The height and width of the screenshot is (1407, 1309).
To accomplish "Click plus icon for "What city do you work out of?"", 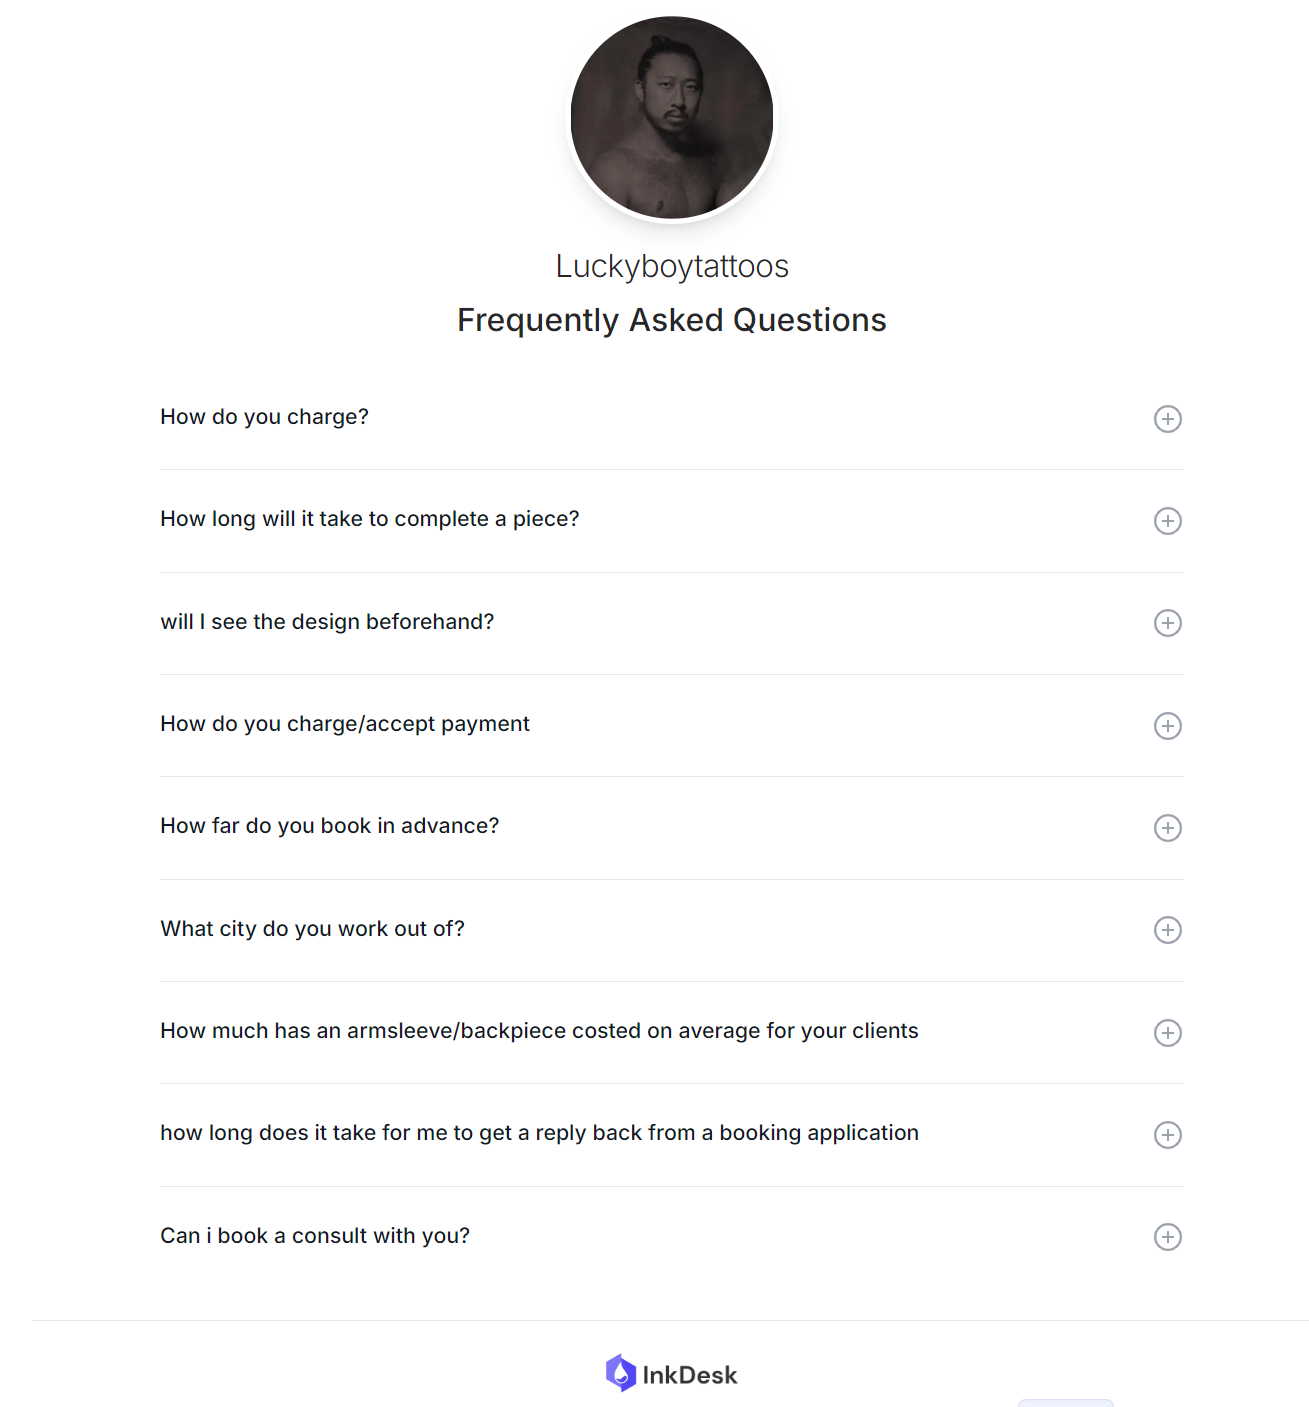I will pyautogui.click(x=1167, y=930).
